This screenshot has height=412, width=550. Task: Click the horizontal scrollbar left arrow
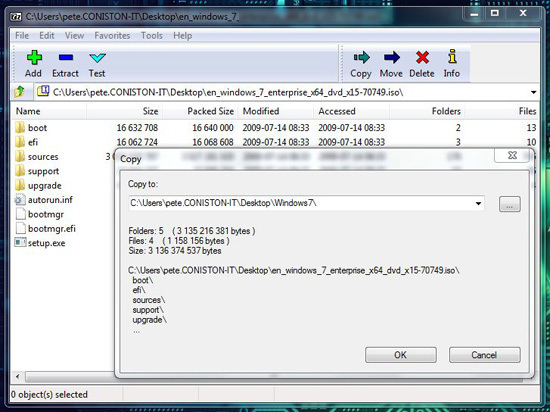[x=18, y=377]
